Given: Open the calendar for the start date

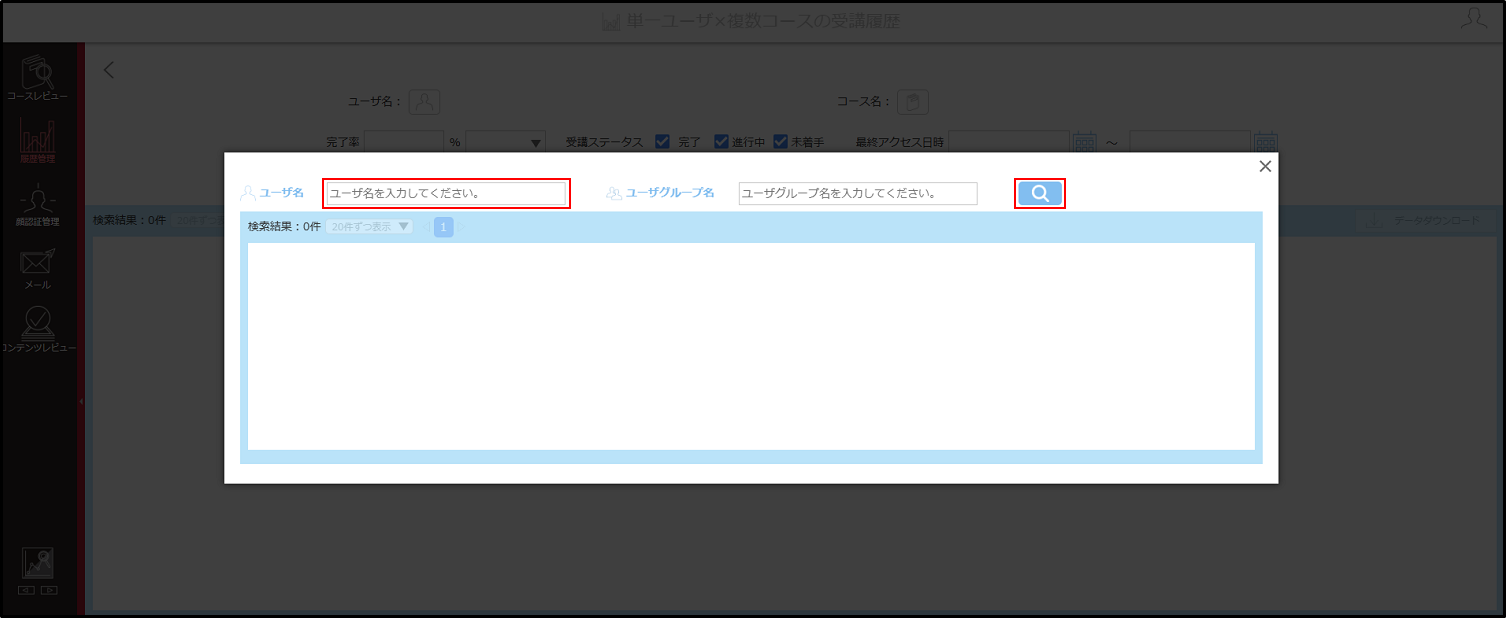Looking at the screenshot, I should [1085, 142].
